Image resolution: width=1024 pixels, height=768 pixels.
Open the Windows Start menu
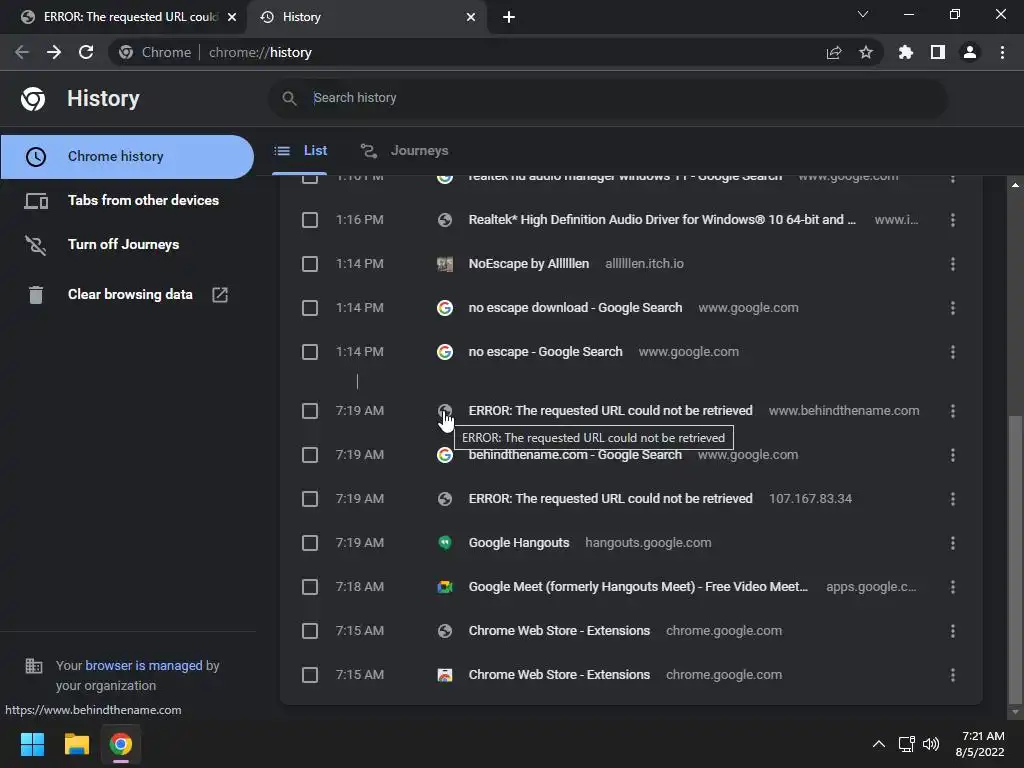(32, 744)
